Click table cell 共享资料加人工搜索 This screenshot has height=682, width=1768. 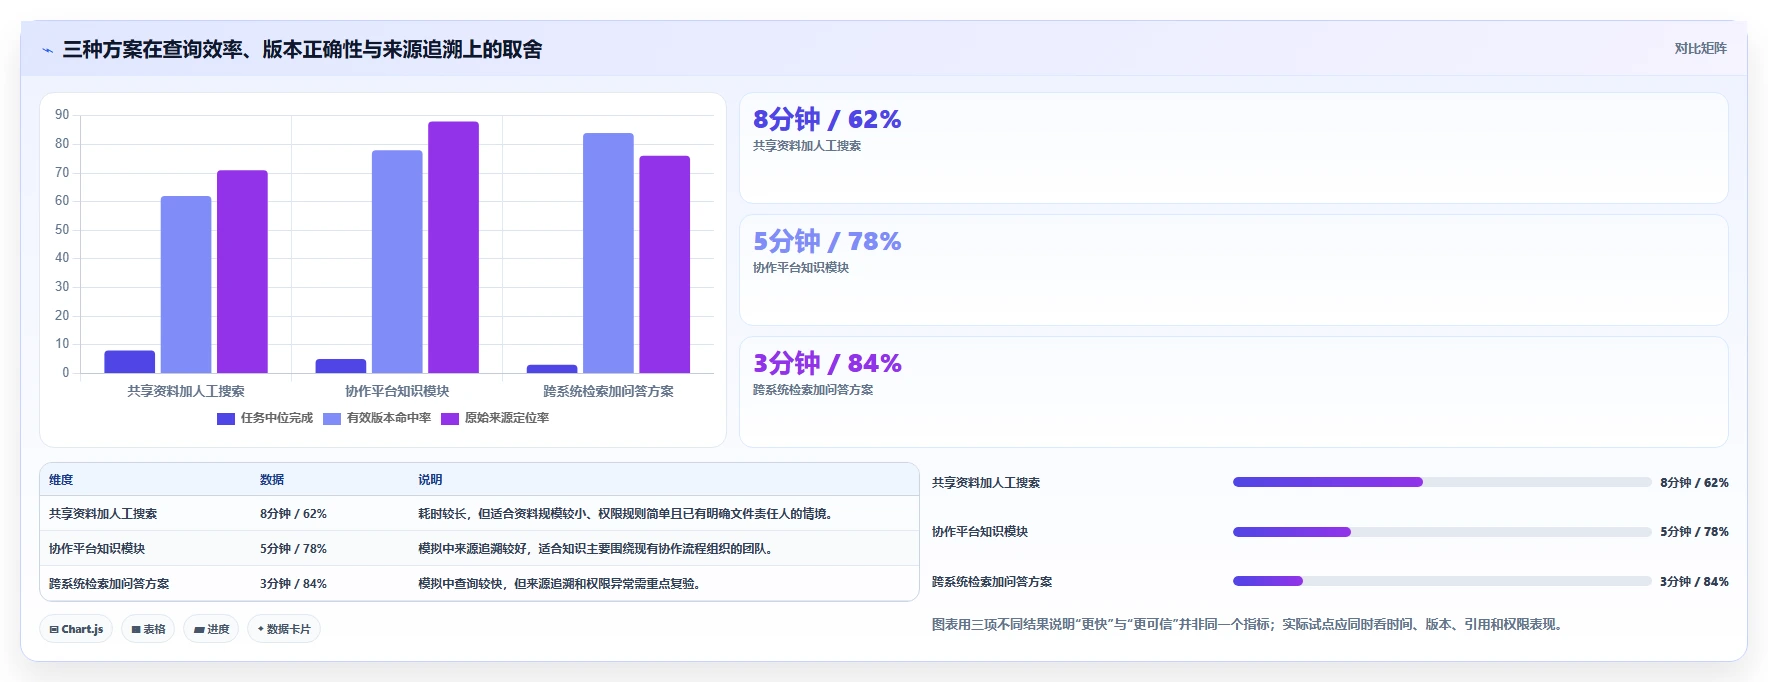coord(103,514)
